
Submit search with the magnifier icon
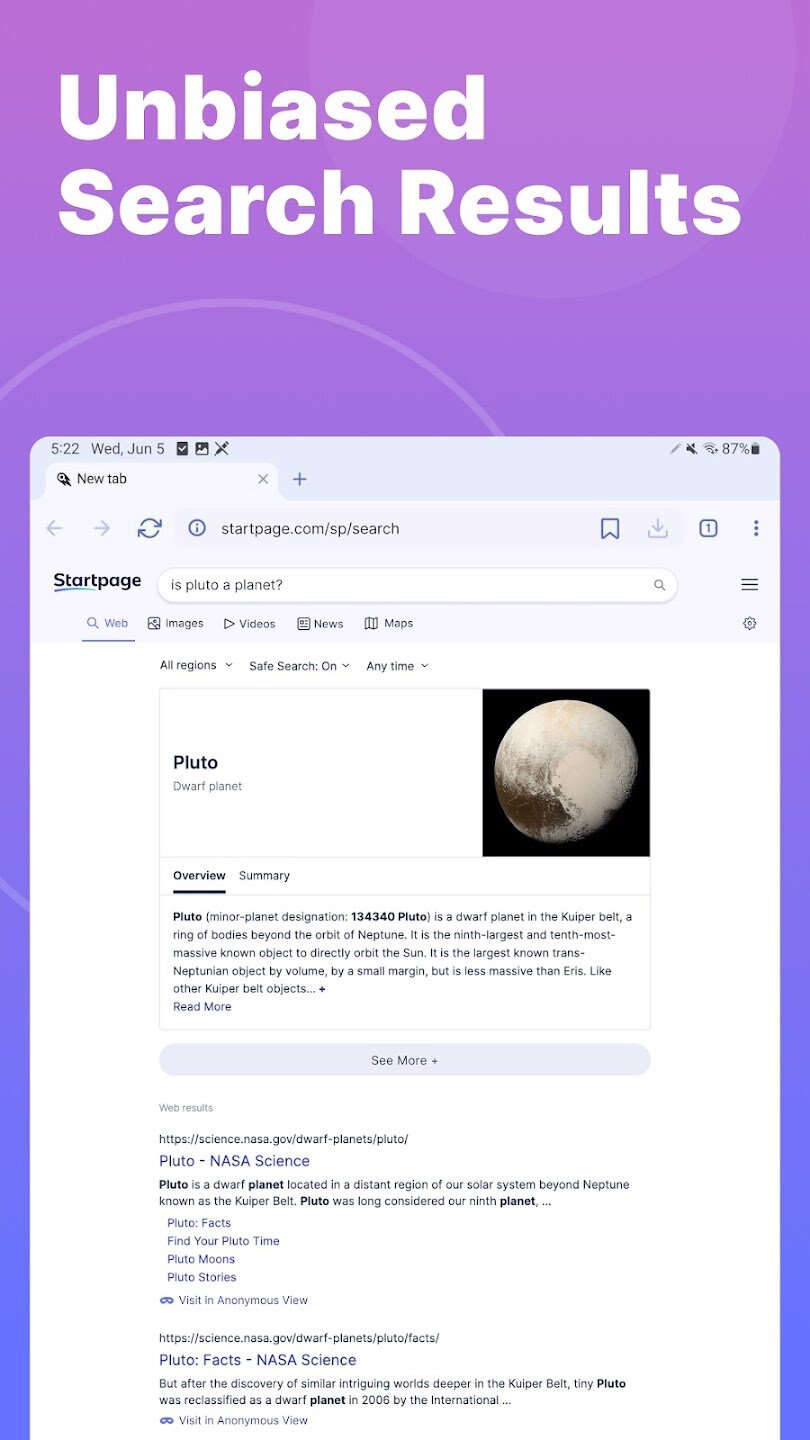(x=659, y=585)
